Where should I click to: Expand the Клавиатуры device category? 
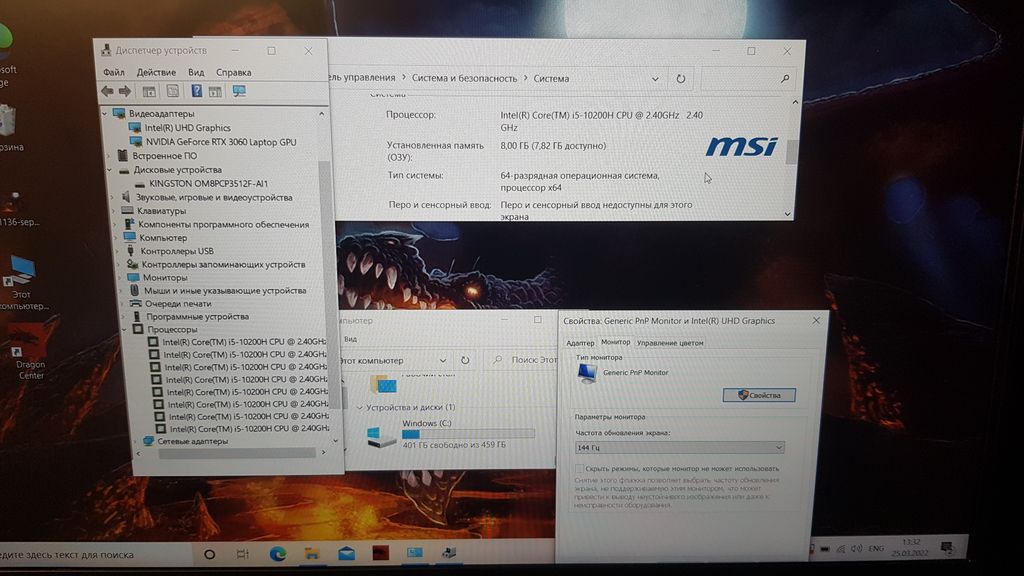[x=113, y=211]
